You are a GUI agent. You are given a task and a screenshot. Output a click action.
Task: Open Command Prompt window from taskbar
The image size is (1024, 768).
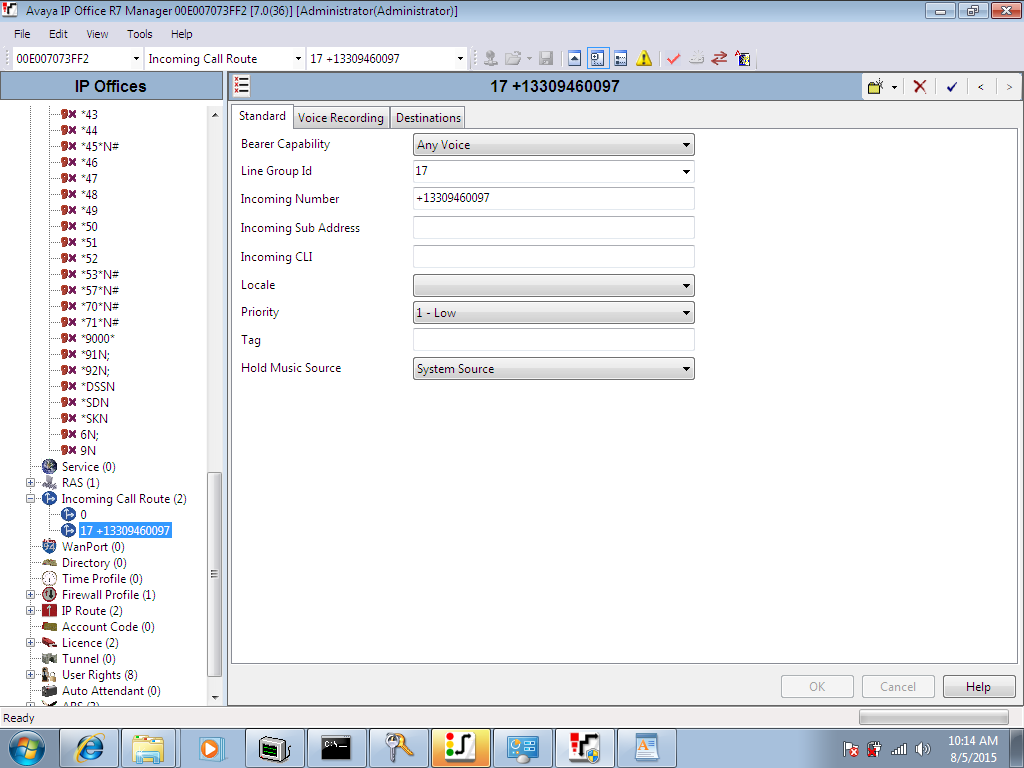(x=337, y=748)
